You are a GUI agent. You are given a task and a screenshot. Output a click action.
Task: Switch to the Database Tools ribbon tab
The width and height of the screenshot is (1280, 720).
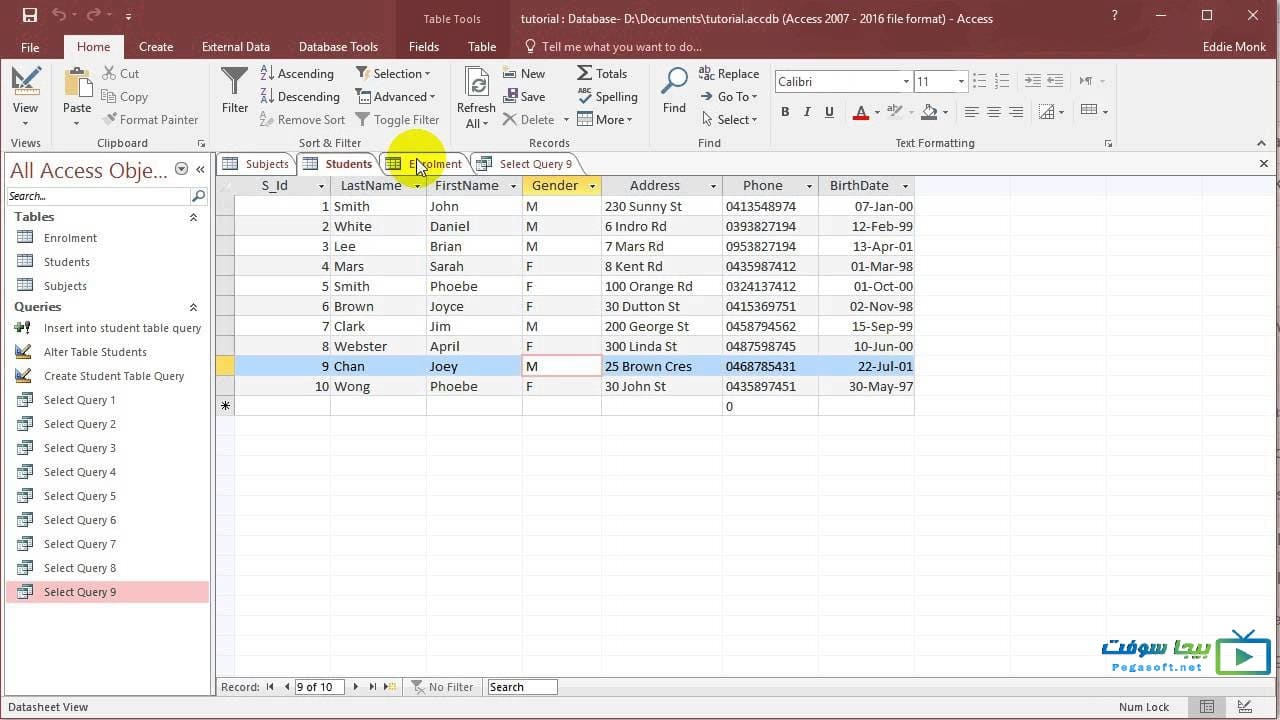click(338, 47)
